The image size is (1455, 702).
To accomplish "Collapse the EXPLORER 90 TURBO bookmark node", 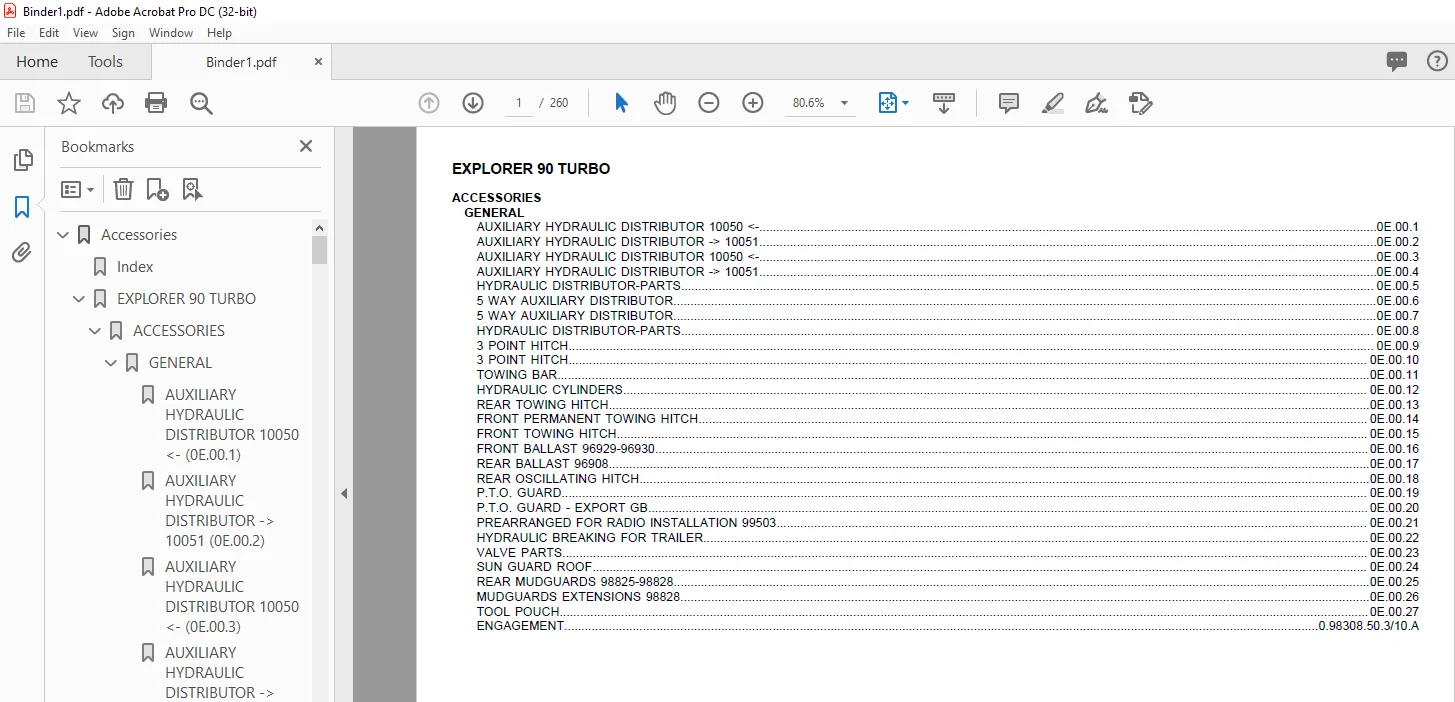I will (80, 299).
